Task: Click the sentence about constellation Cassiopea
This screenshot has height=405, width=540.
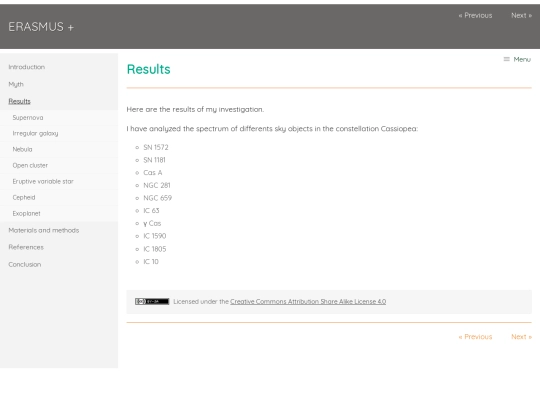Action: 272,129
